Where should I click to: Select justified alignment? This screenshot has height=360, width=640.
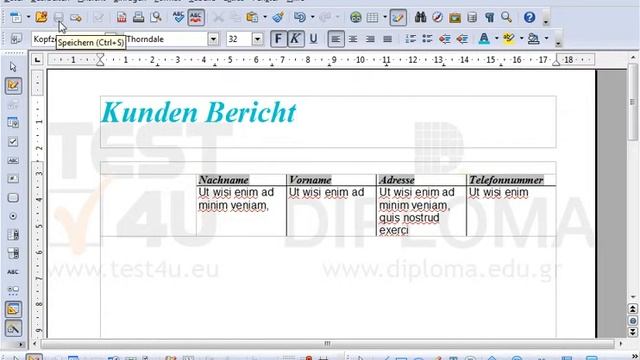387,39
